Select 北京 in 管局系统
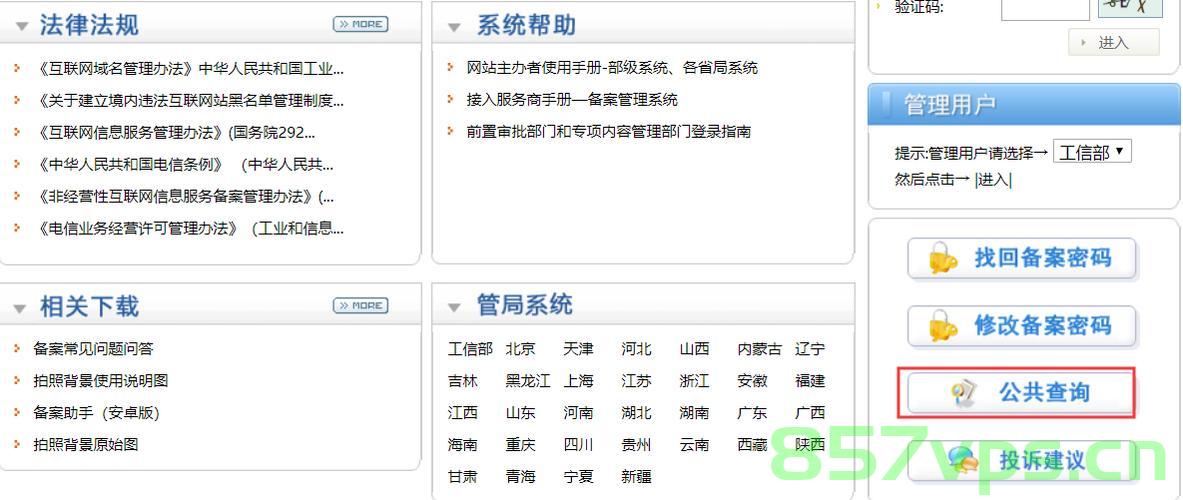The image size is (1183, 500). click(521, 348)
